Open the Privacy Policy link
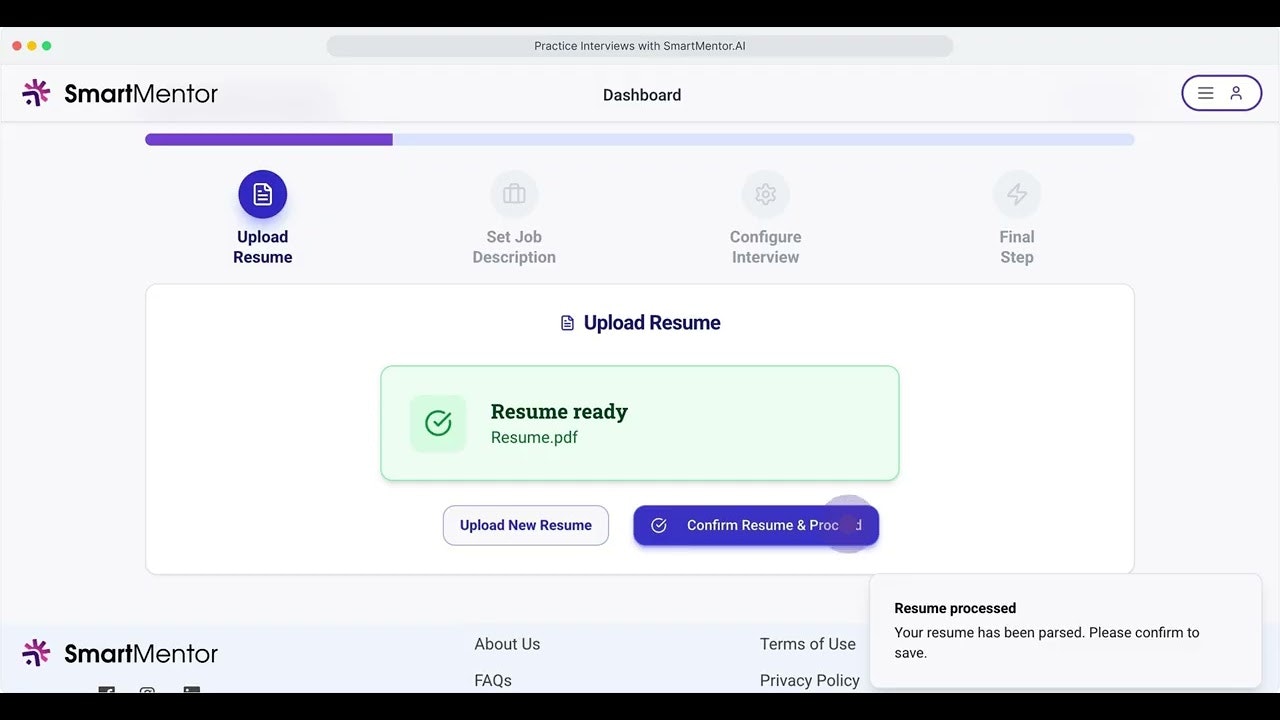The width and height of the screenshot is (1280, 720). tap(810, 680)
